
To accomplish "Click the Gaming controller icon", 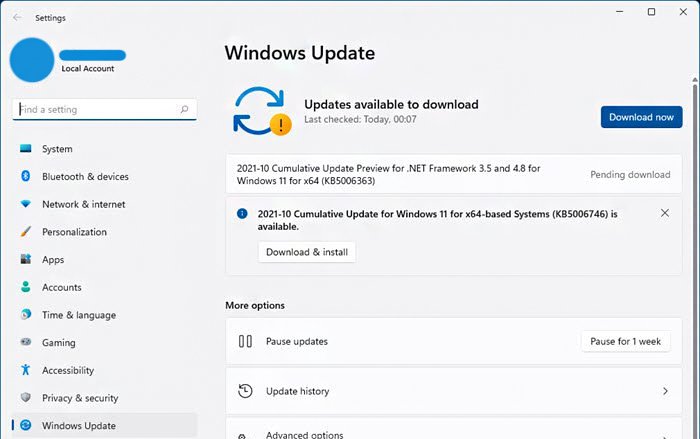I will pos(25,342).
